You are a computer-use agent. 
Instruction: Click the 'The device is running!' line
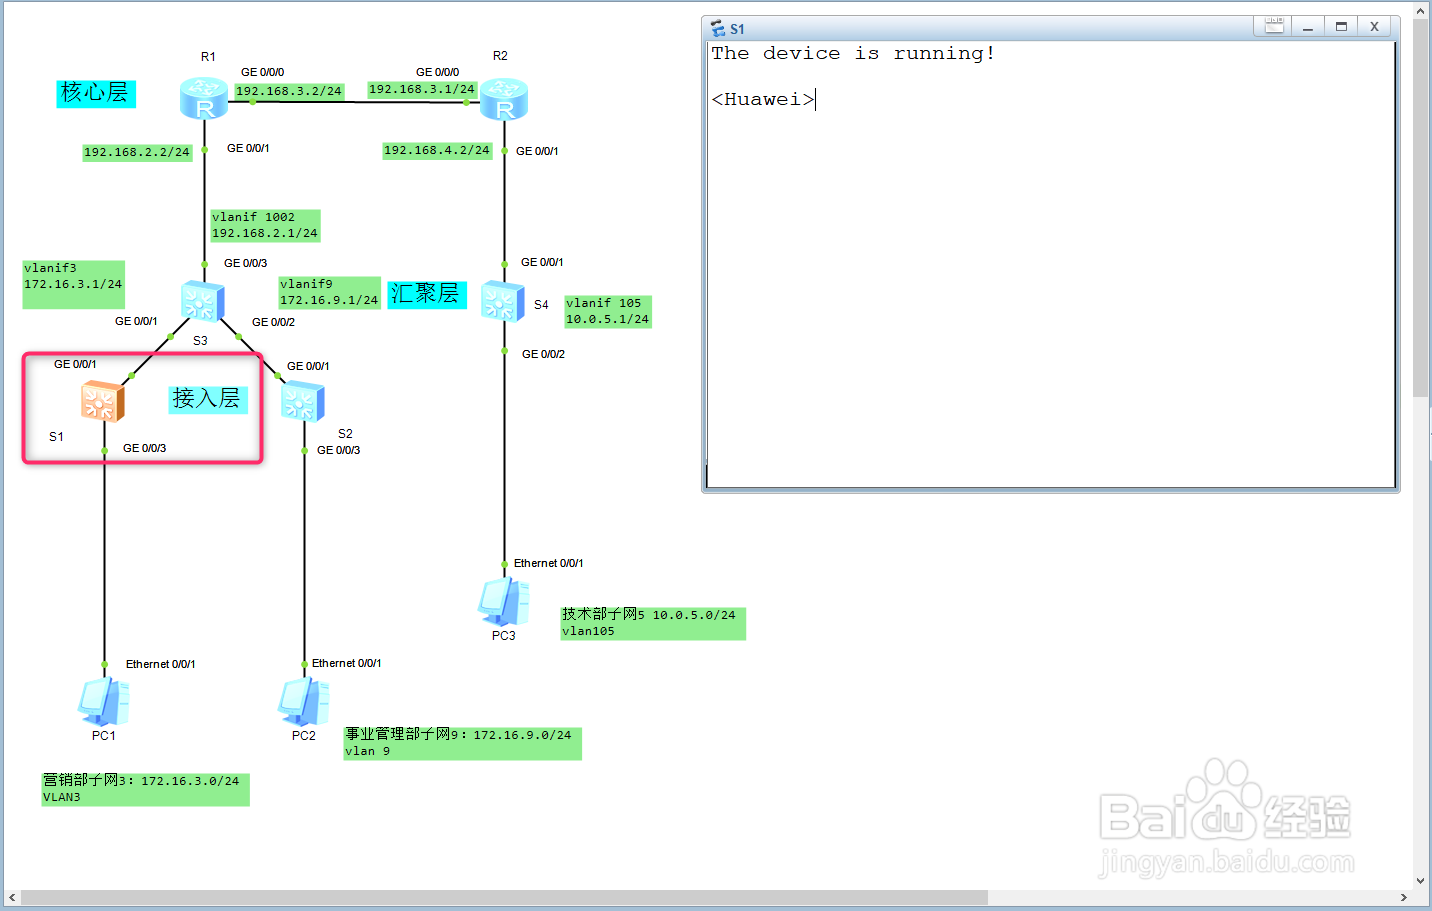coord(853,54)
